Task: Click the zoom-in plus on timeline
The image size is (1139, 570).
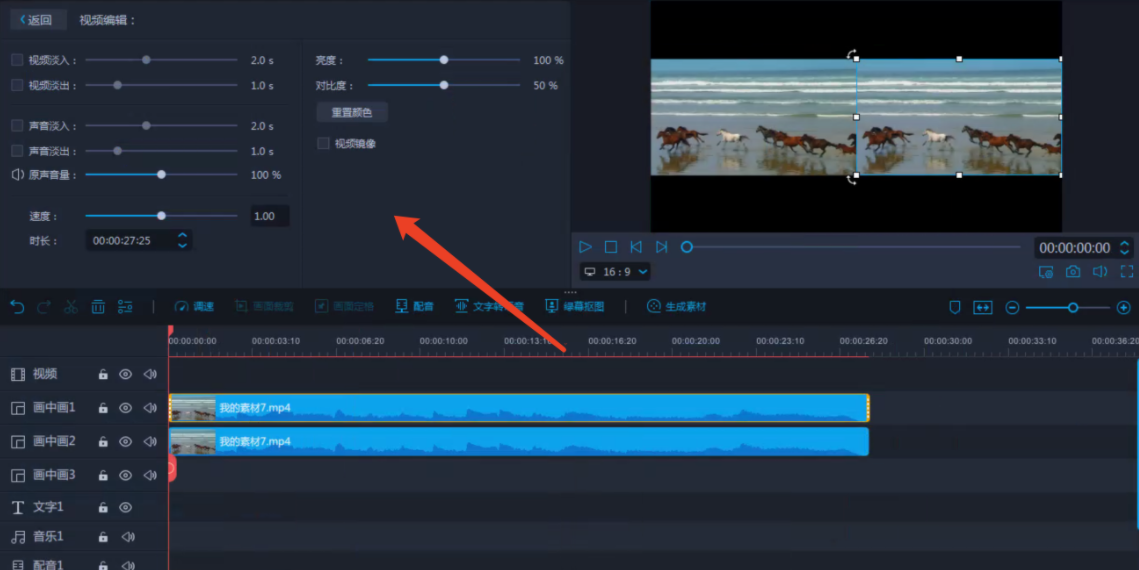Action: pos(1123,308)
